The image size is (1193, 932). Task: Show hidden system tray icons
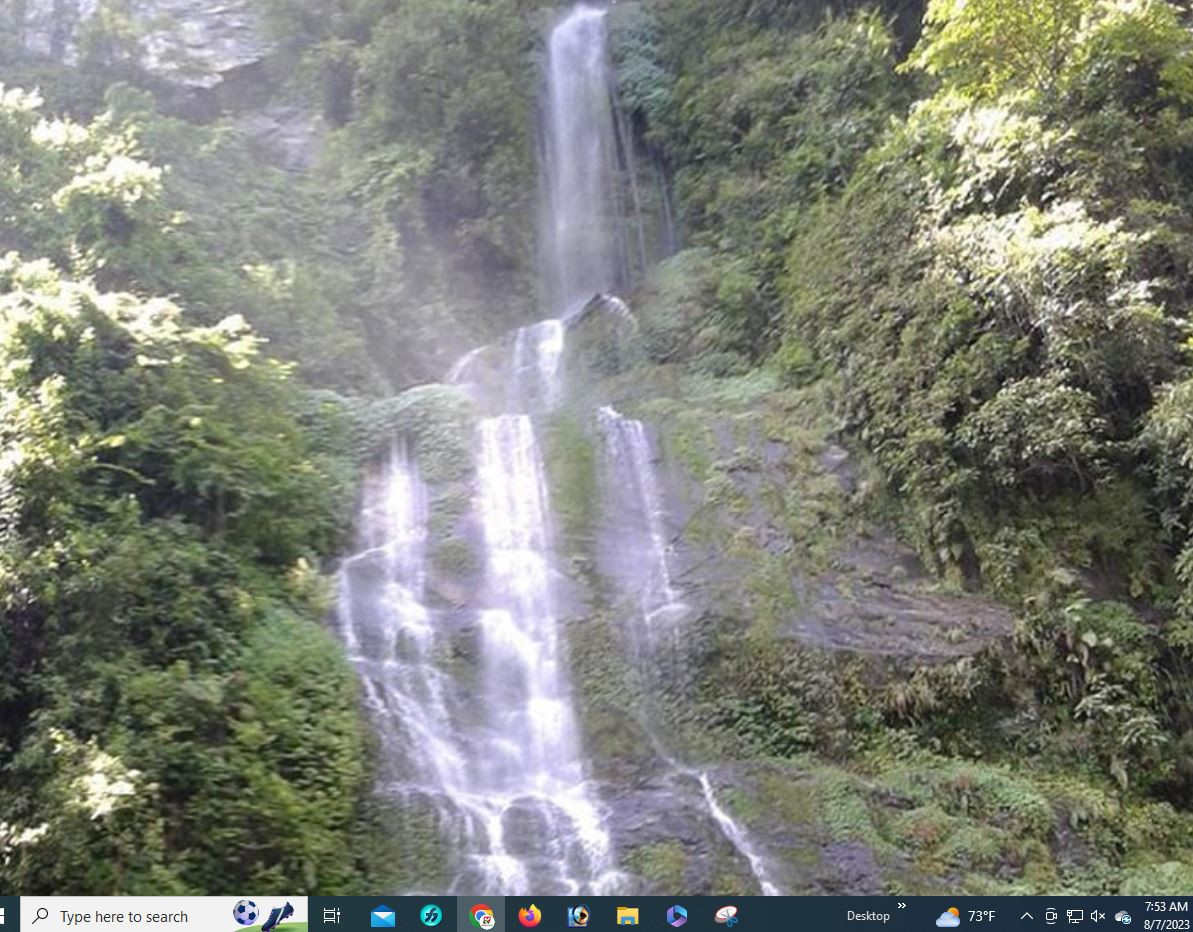tap(1026, 916)
